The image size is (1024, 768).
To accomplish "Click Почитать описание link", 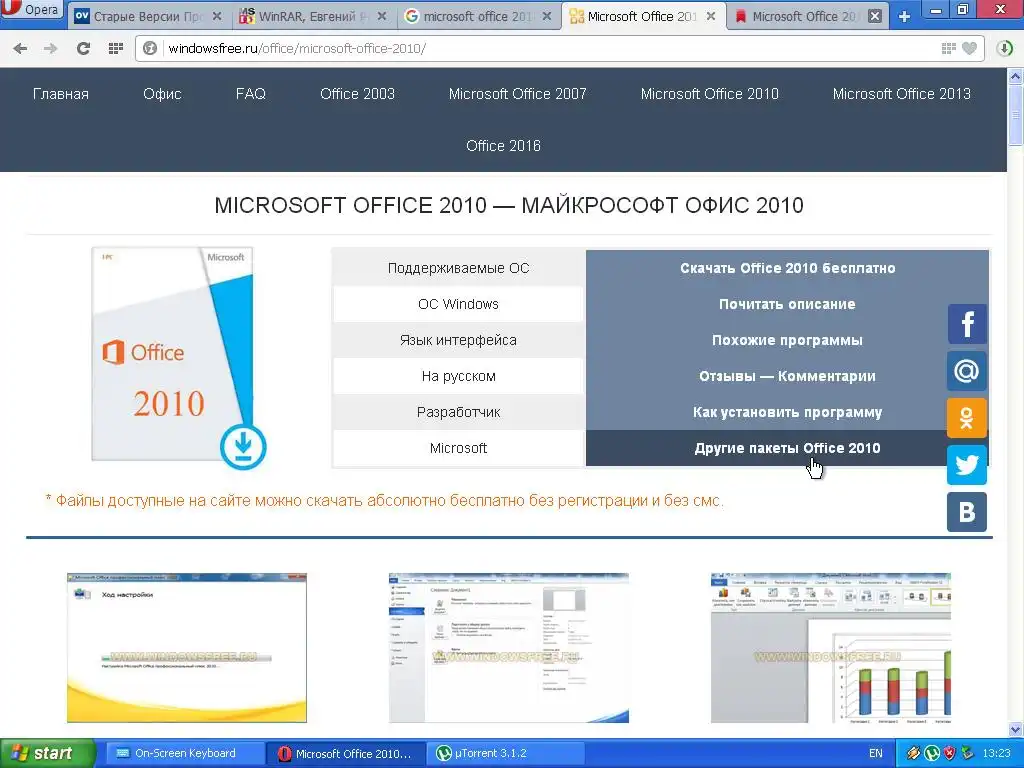I will coord(788,304).
